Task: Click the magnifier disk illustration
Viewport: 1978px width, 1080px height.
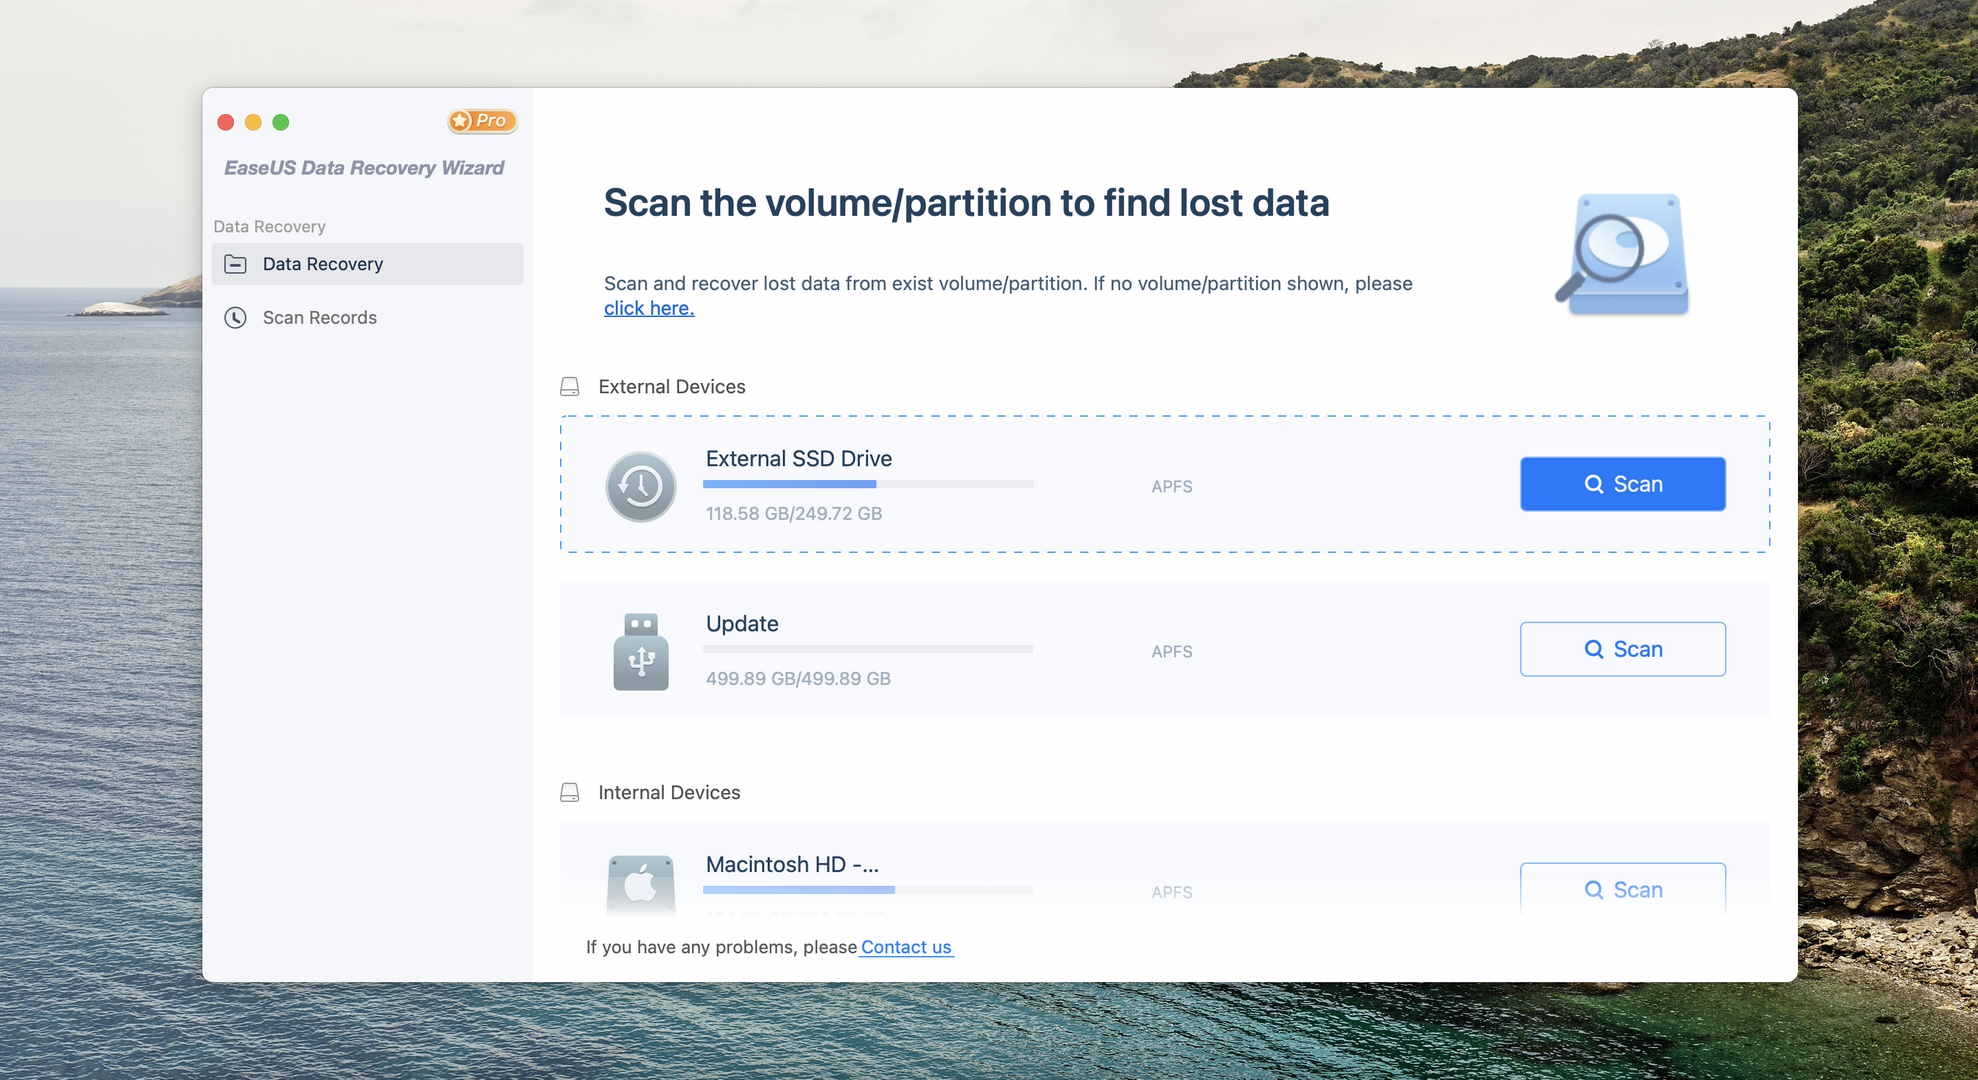Action: point(1623,254)
